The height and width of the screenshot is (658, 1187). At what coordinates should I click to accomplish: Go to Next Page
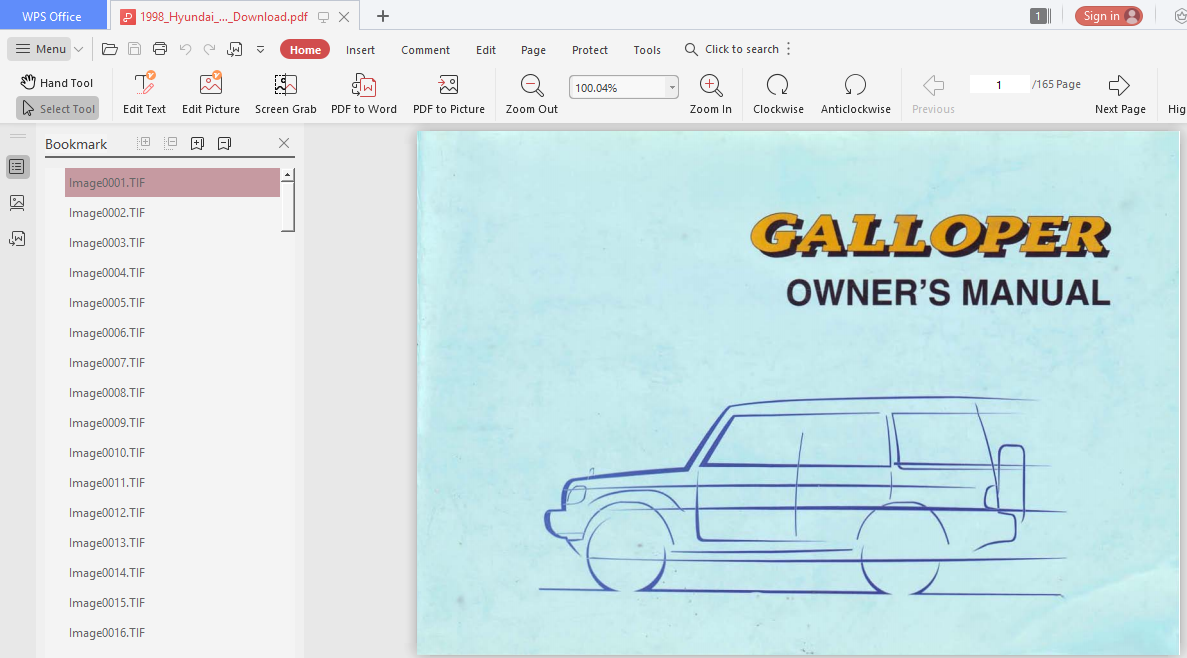(x=1120, y=93)
